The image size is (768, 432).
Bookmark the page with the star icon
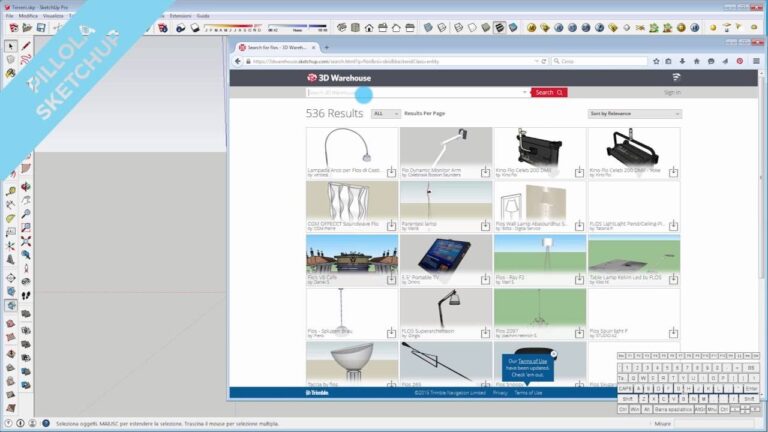pos(656,61)
